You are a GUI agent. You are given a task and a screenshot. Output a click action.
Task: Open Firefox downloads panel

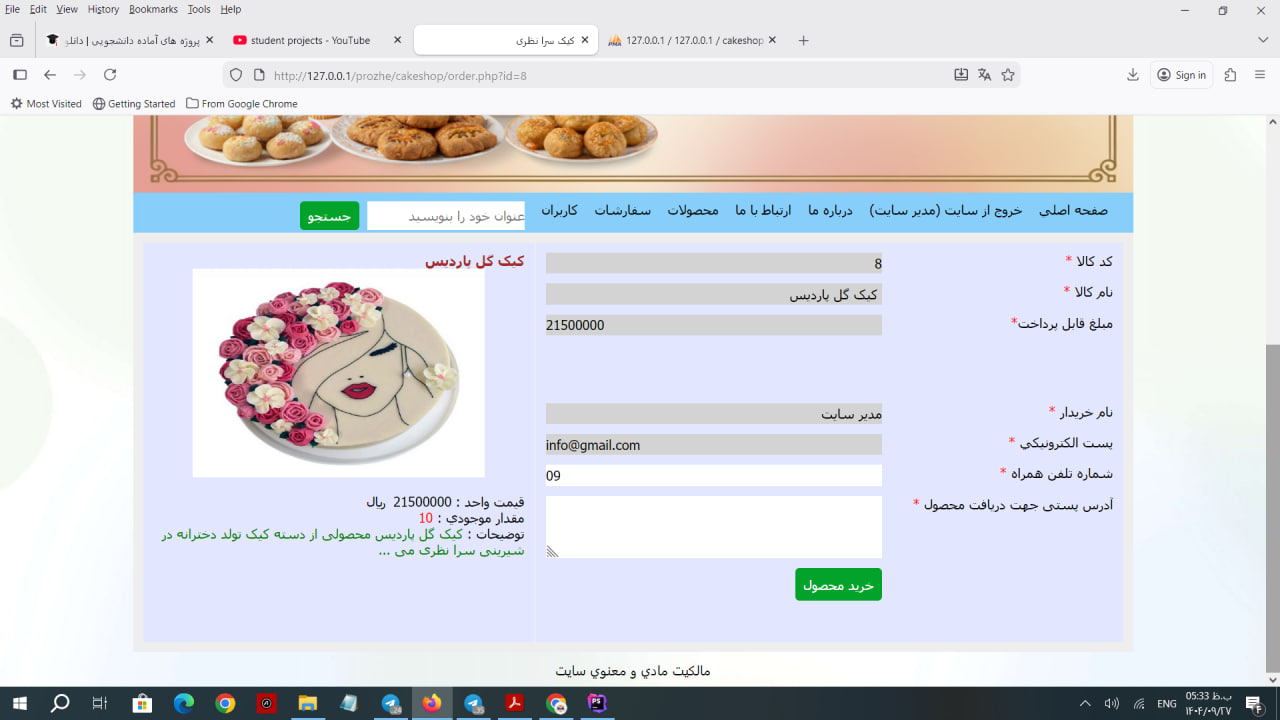coord(1133,75)
